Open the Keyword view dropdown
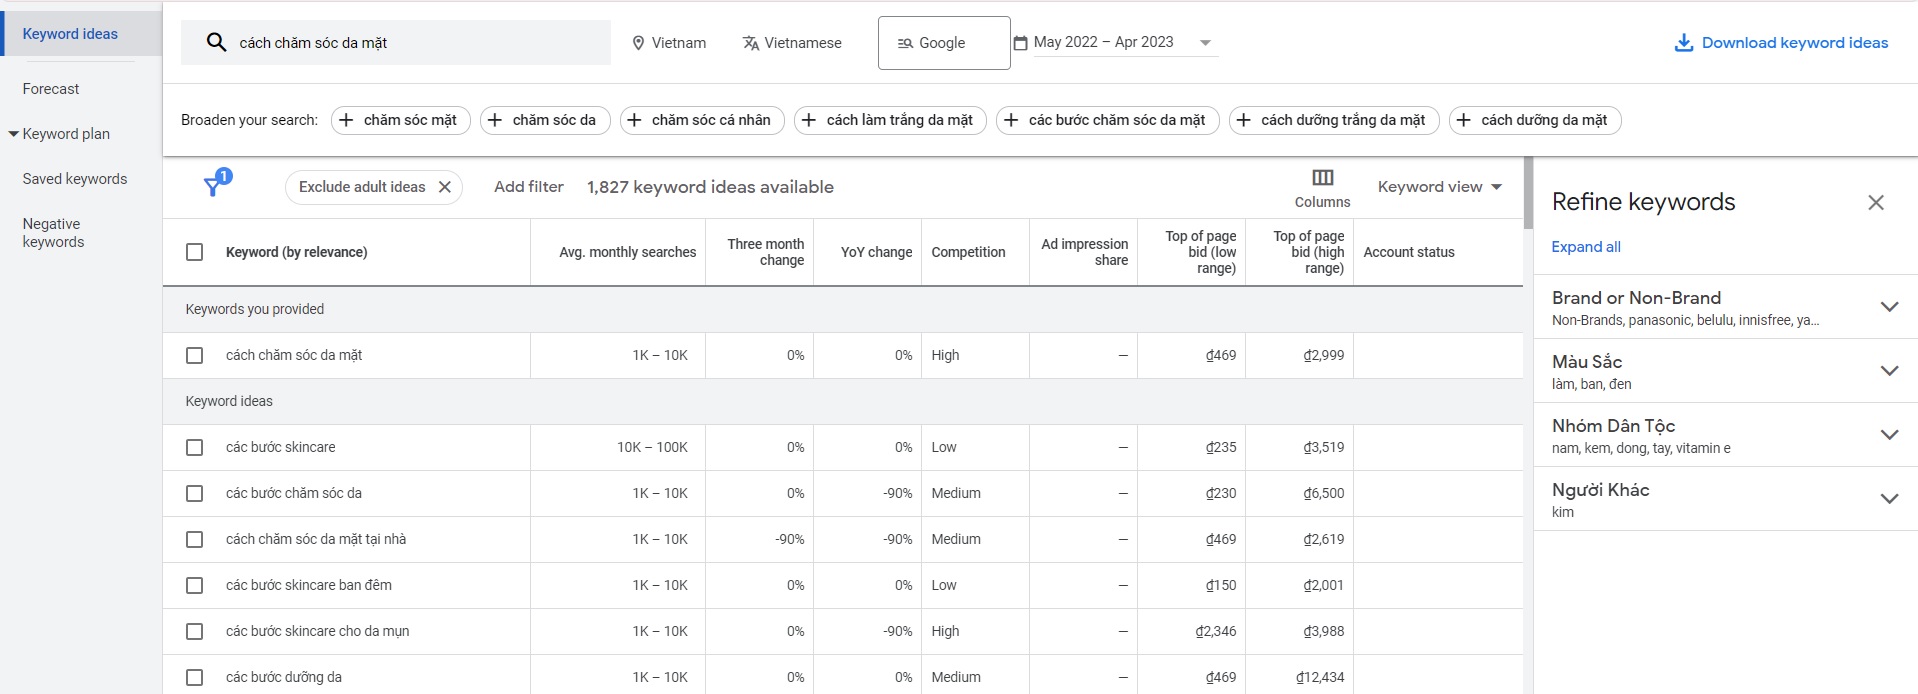The image size is (1918, 694). tap(1439, 187)
